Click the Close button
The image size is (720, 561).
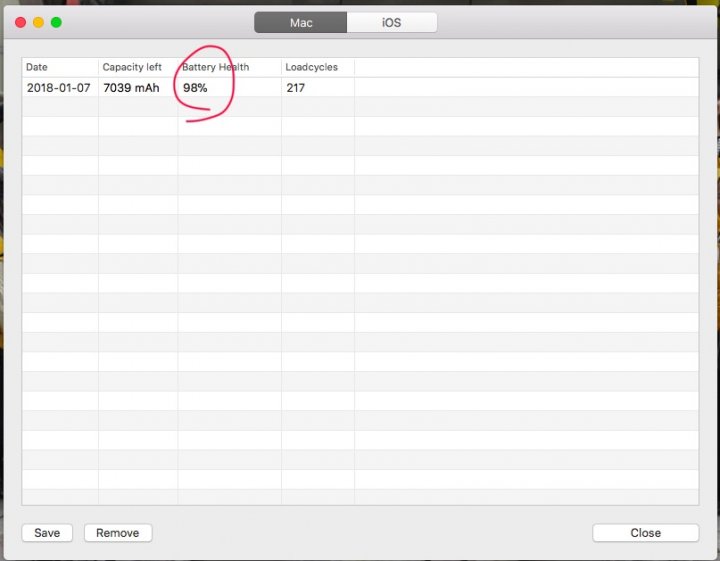click(645, 533)
